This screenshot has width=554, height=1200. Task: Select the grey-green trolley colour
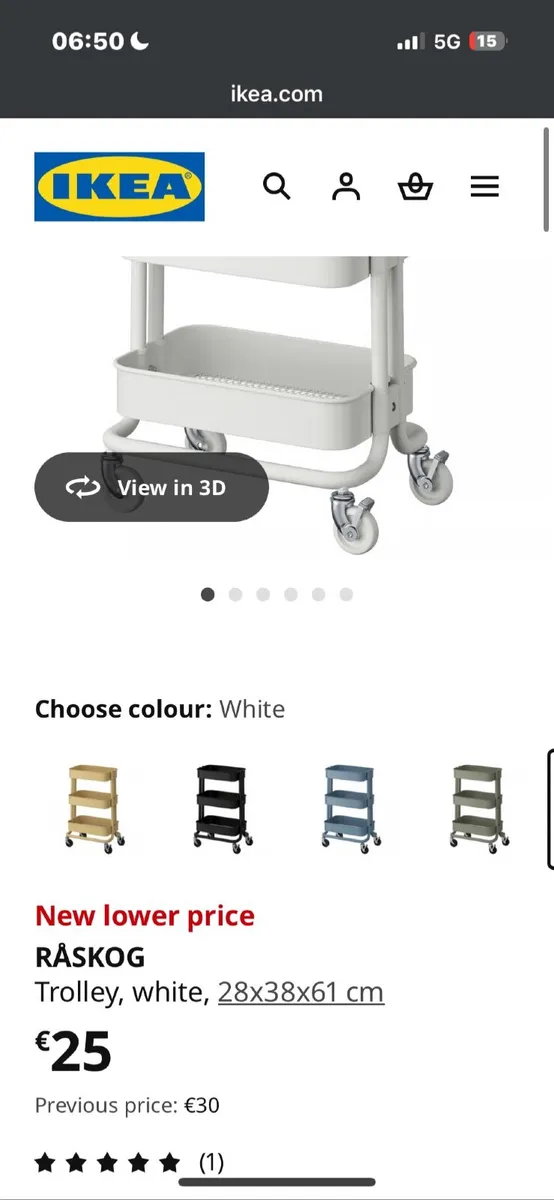tap(477, 807)
